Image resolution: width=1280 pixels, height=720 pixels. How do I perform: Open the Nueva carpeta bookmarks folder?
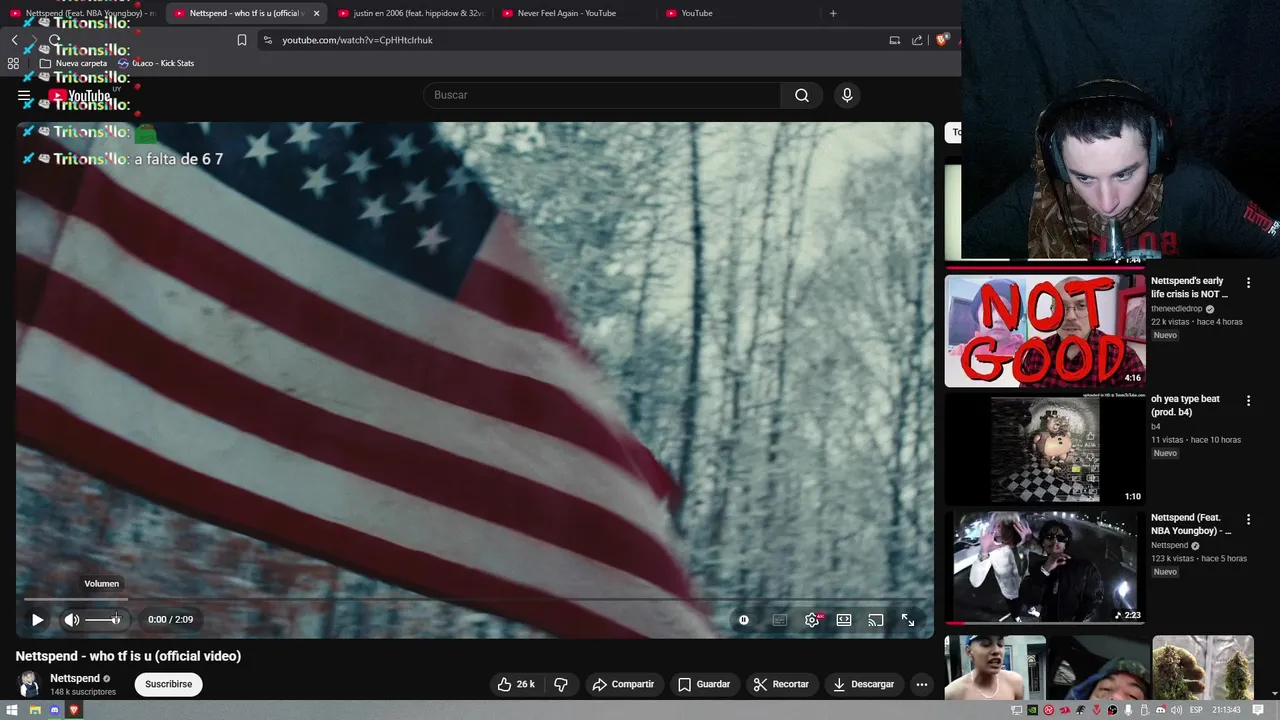pos(73,63)
